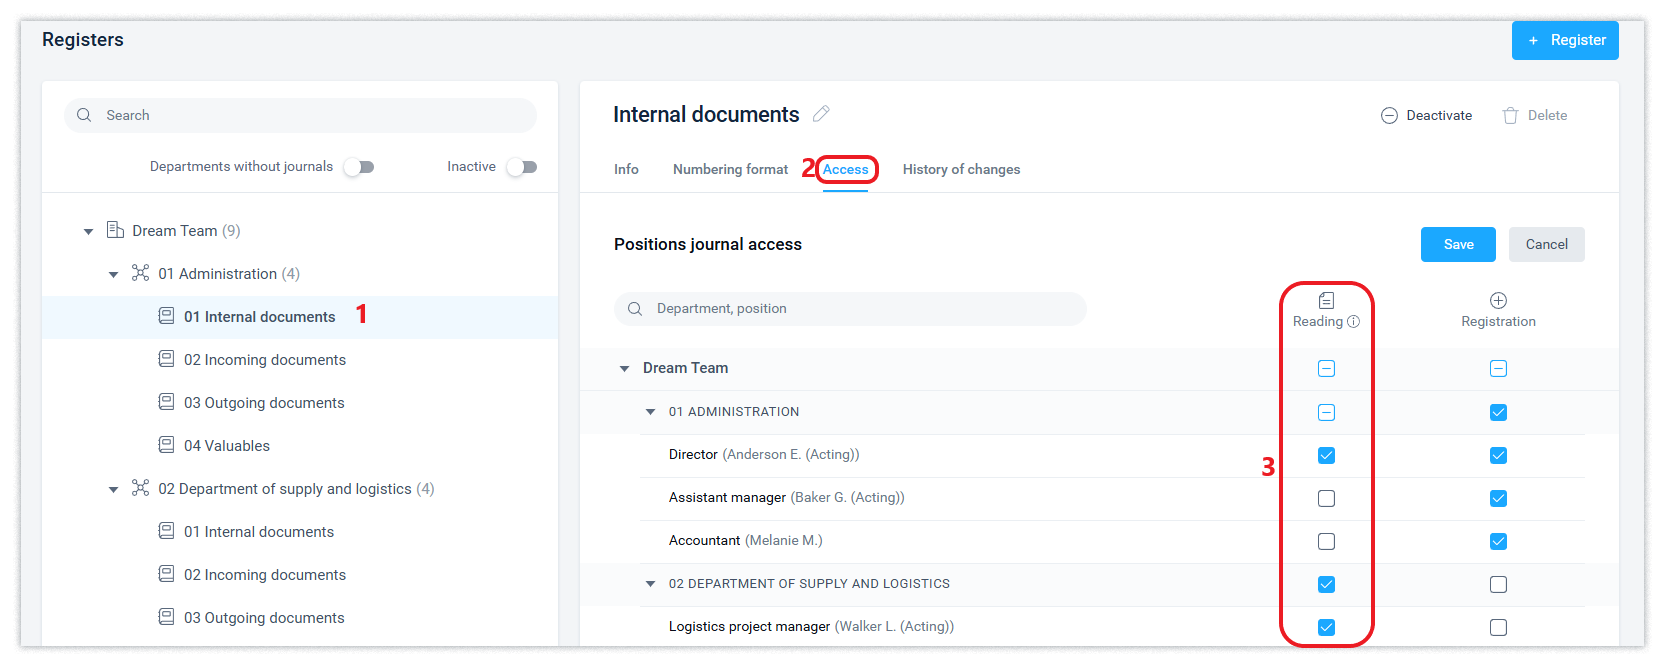This screenshot has width=1665, height=670.
Task: Toggle Departments without journals switch
Action: point(358,167)
